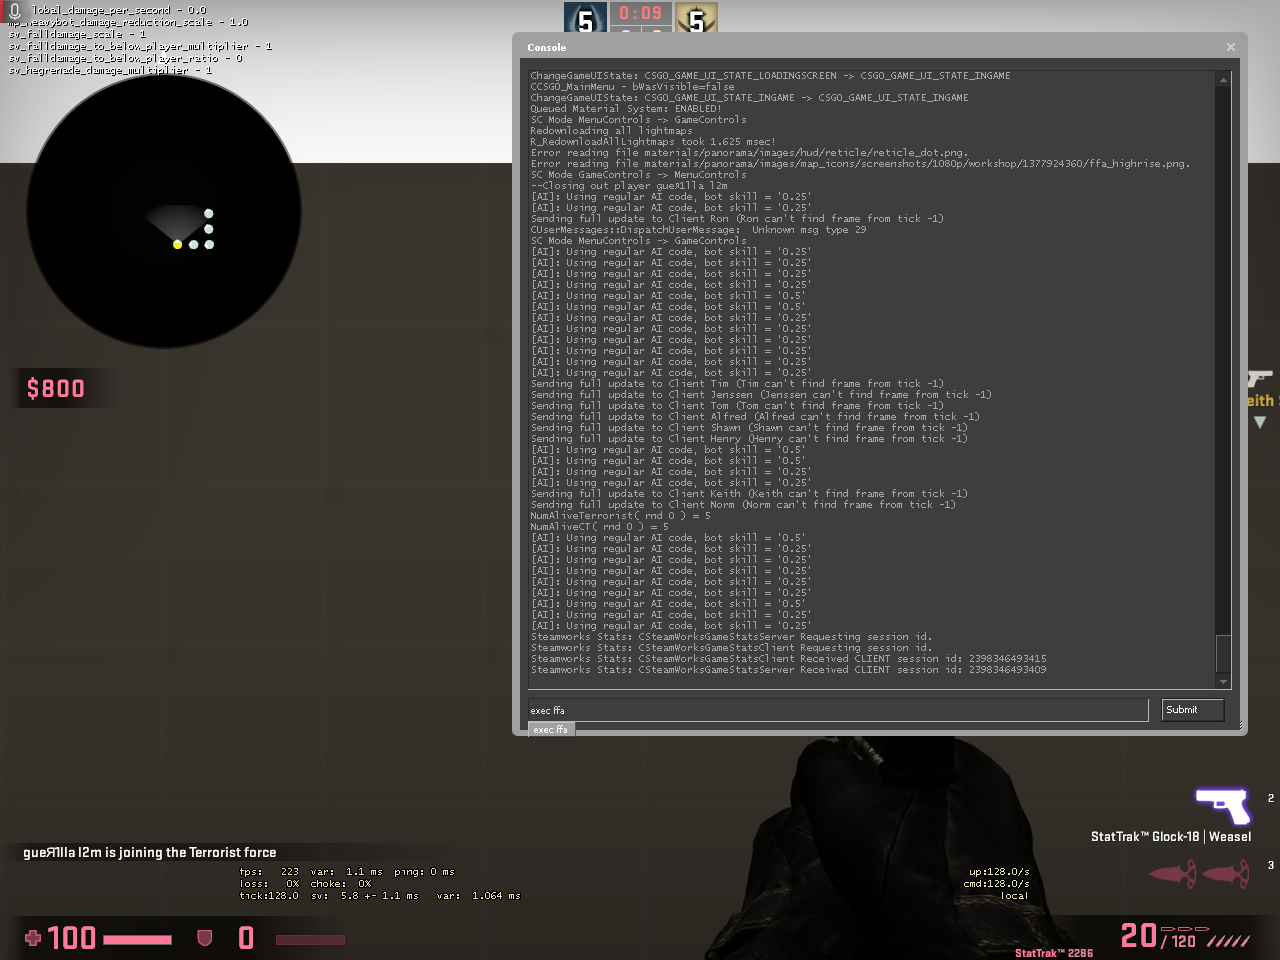The image size is (1280, 960).
Task: Click the 'Redownloading all lightmaps' console line
Action: (x=611, y=131)
